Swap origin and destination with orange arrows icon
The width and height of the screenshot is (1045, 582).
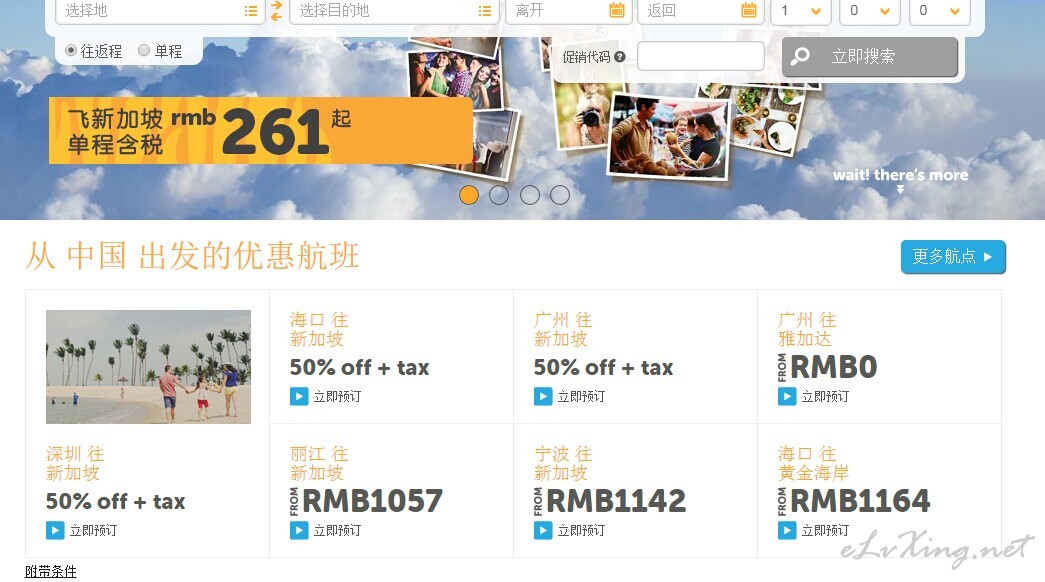[x=277, y=11]
